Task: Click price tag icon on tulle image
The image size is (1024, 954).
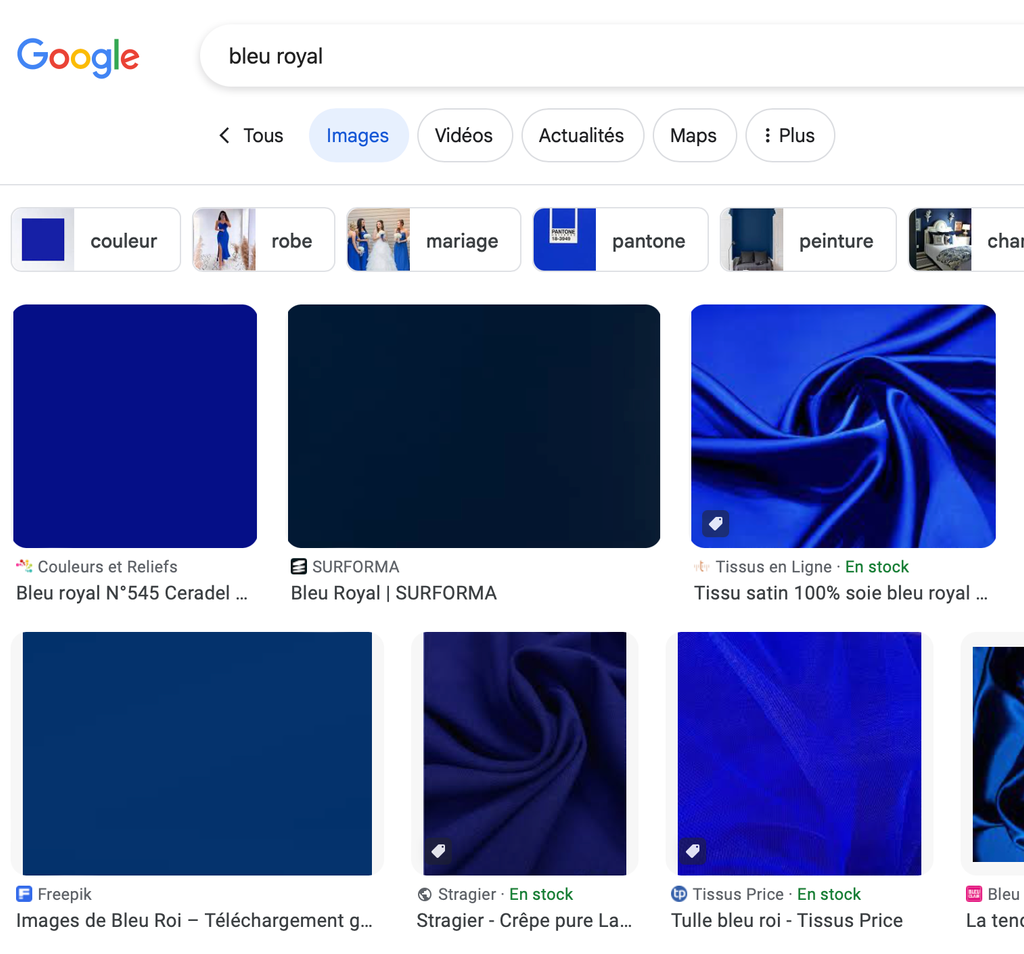Action: click(x=692, y=851)
